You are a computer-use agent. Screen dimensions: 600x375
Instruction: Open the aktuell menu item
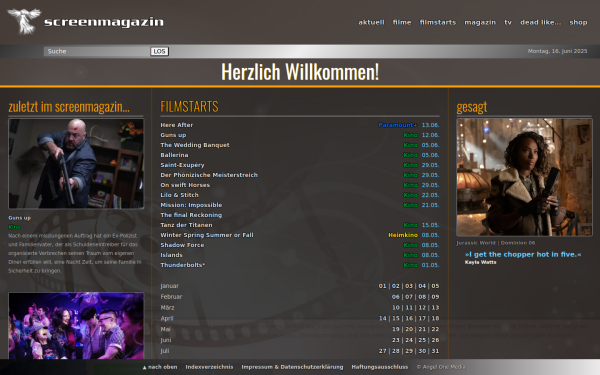[x=371, y=22]
